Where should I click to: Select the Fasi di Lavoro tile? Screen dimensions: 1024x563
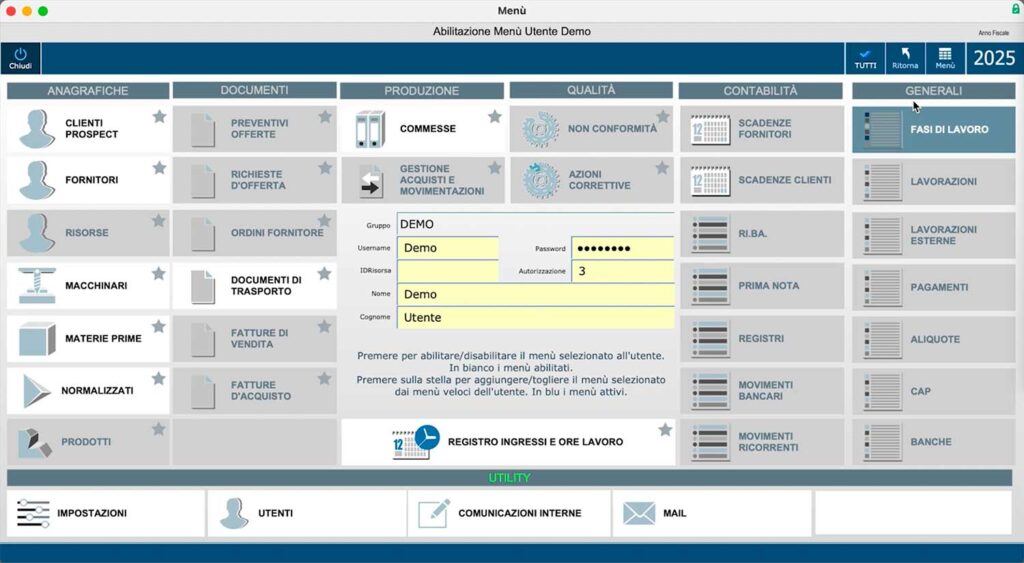(x=934, y=129)
